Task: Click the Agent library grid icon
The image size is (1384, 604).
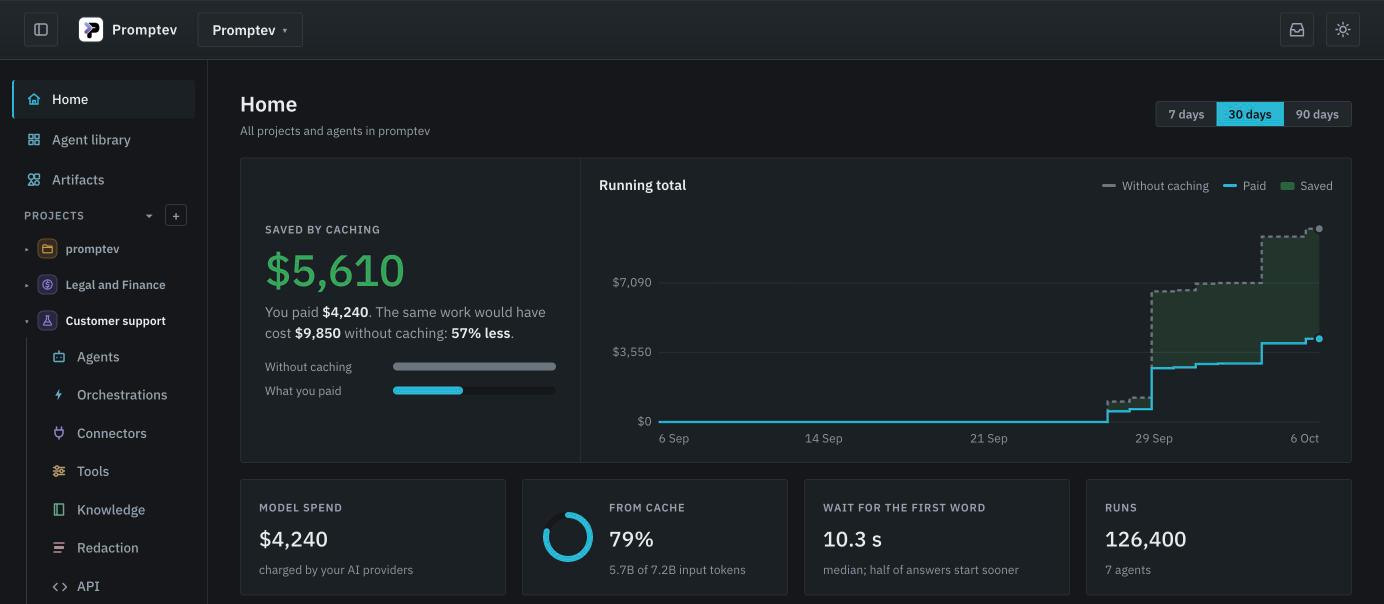Action: pyautogui.click(x=34, y=140)
